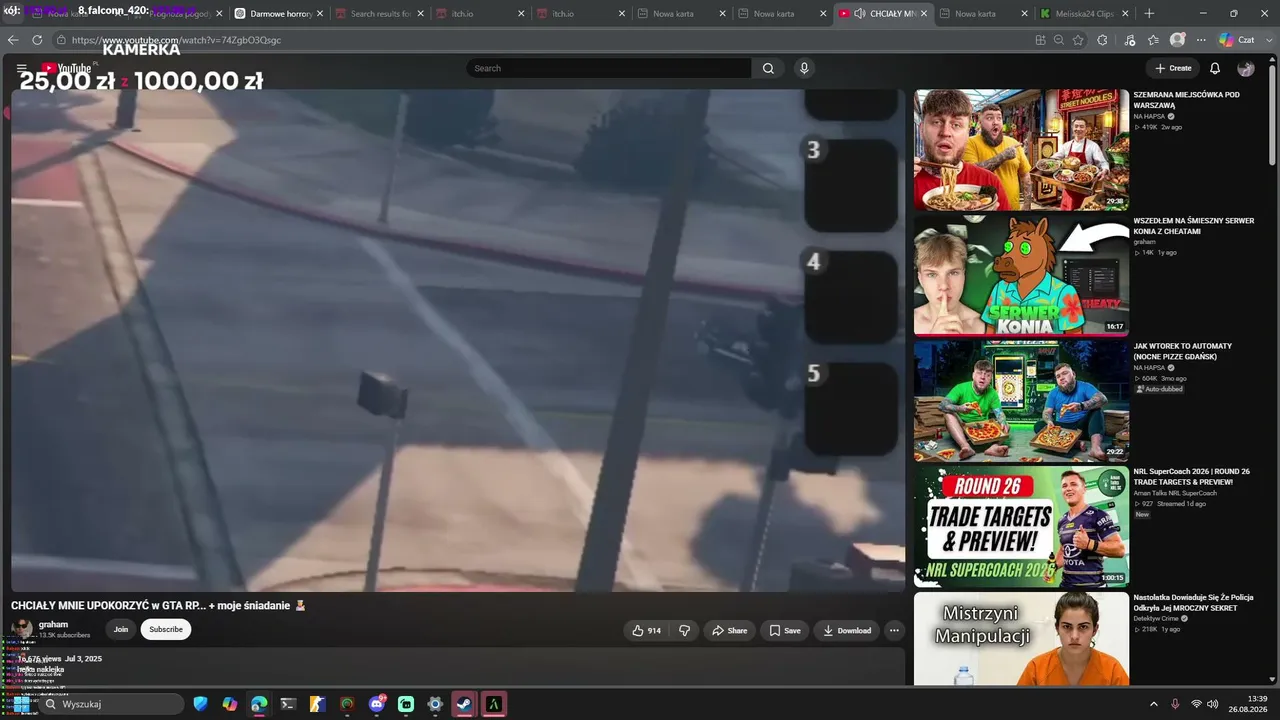Open a new browser tab with plus
1280x720 pixels.
(x=1149, y=14)
